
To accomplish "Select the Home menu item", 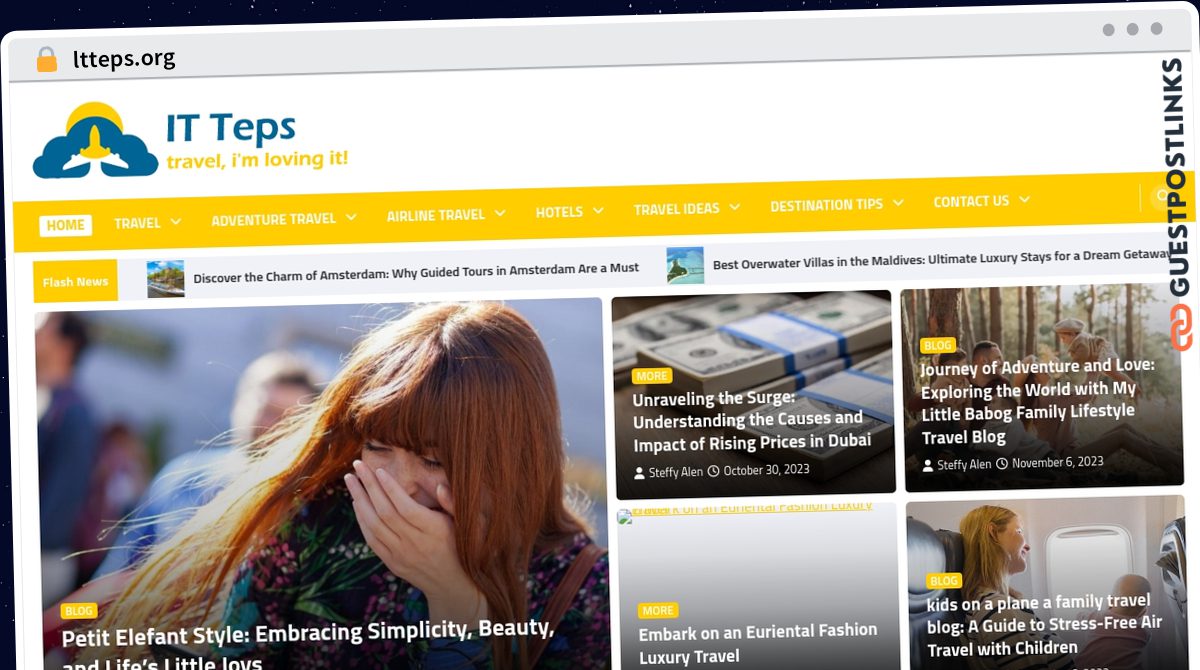I will [x=66, y=225].
